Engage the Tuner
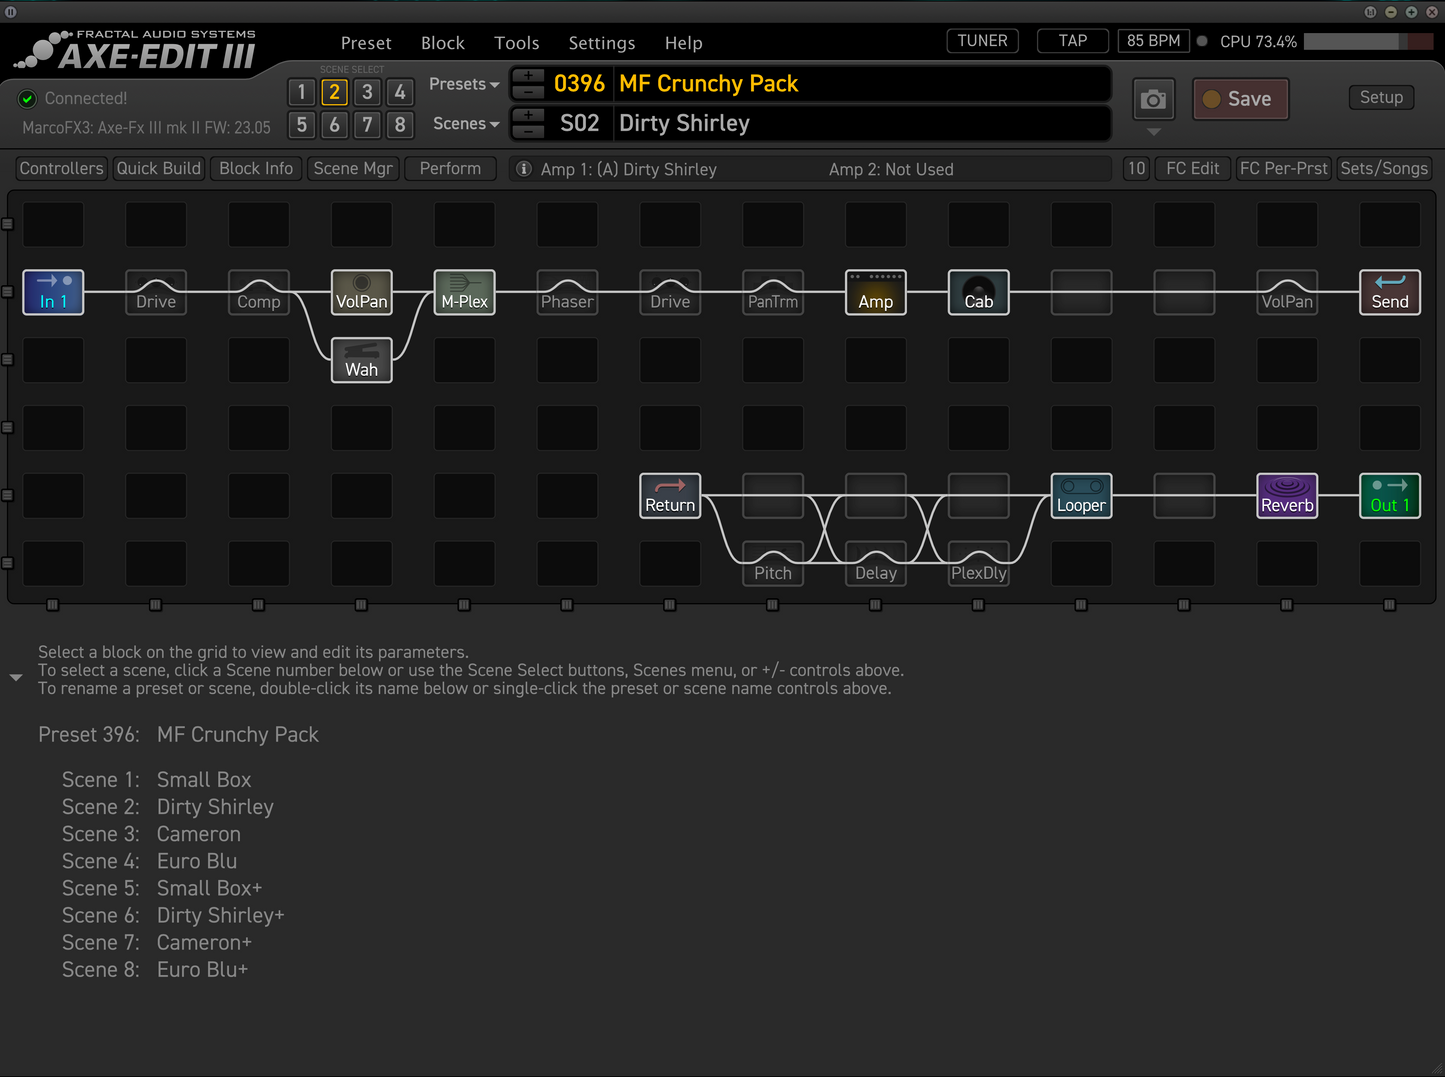This screenshot has width=1445, height=1077. click(981, 40)
